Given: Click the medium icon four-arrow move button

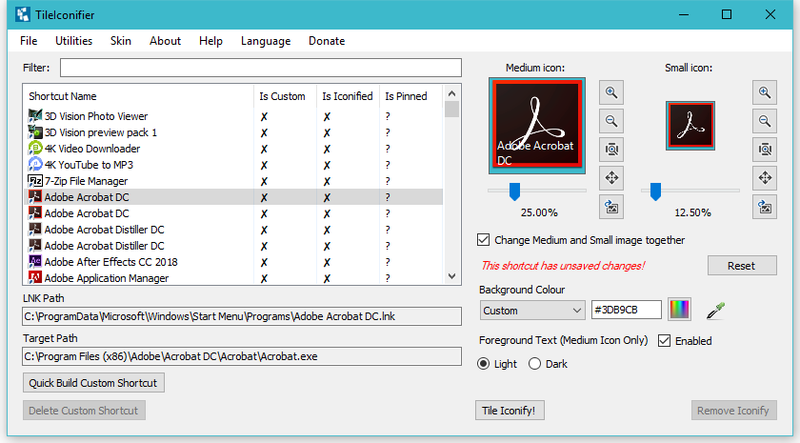Looking at the screenshot, I should (x=611, y=178).
